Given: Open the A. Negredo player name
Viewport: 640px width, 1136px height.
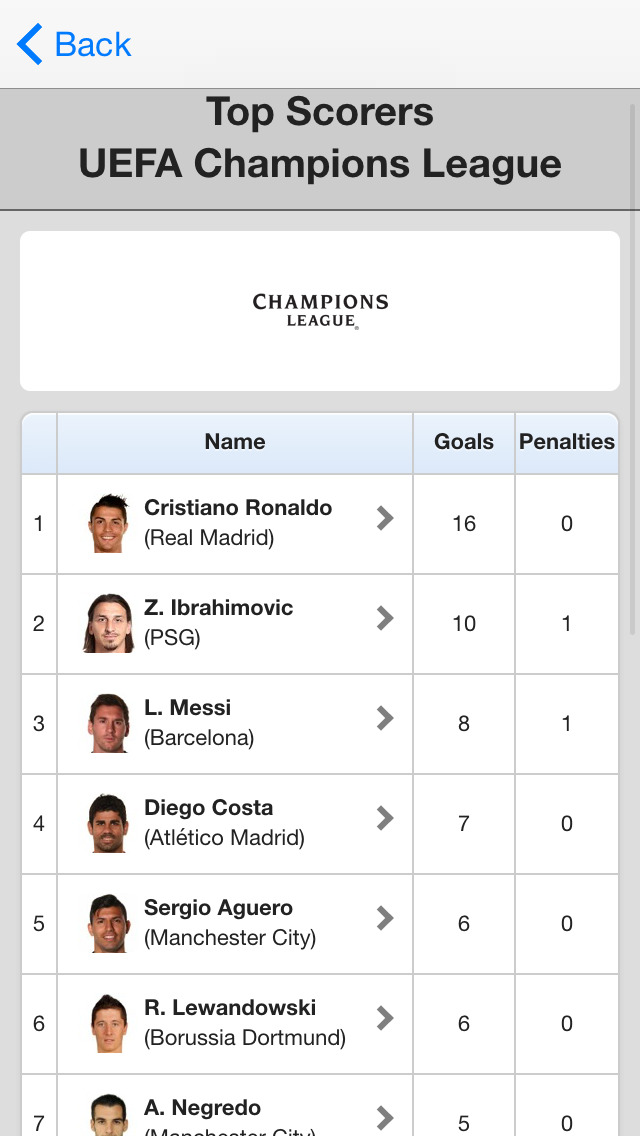Looking at the screenshot, I should (203, 1108).
